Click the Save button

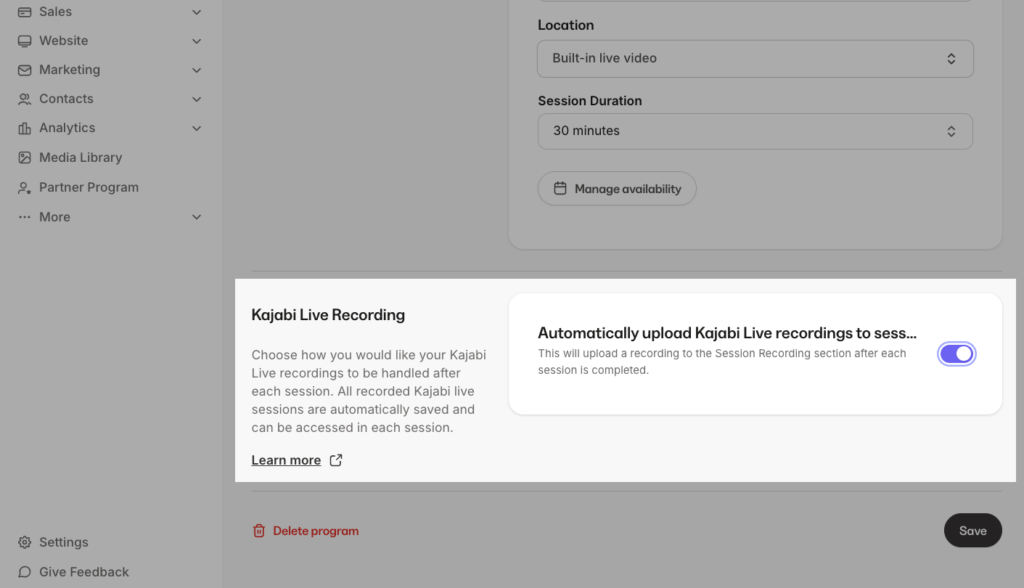pos(972,531)
